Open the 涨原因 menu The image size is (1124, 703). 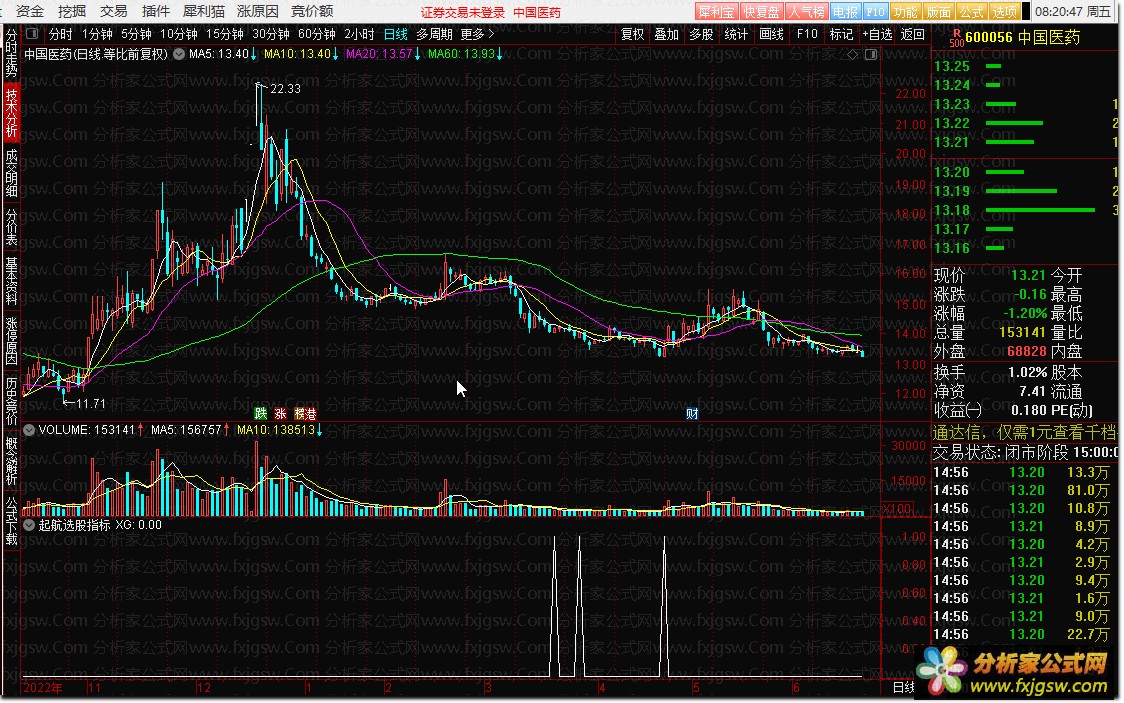[257, 11]
